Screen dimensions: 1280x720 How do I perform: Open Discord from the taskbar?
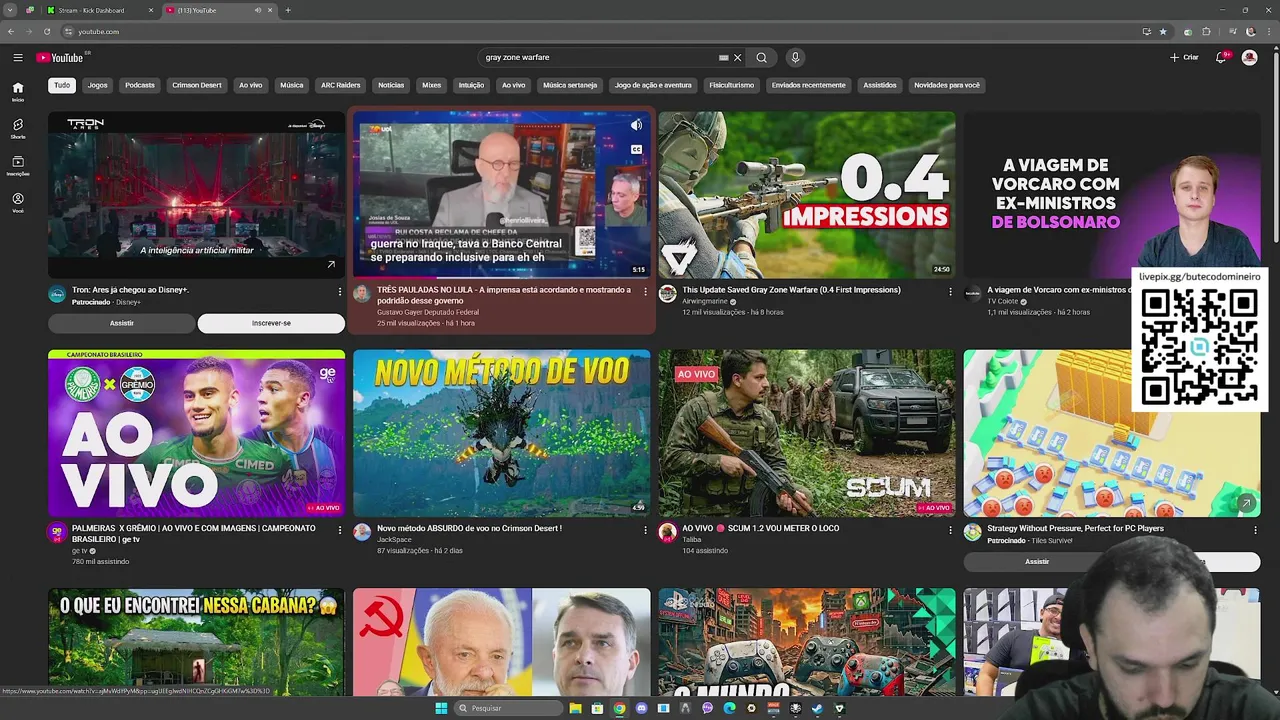coord(641,708)
